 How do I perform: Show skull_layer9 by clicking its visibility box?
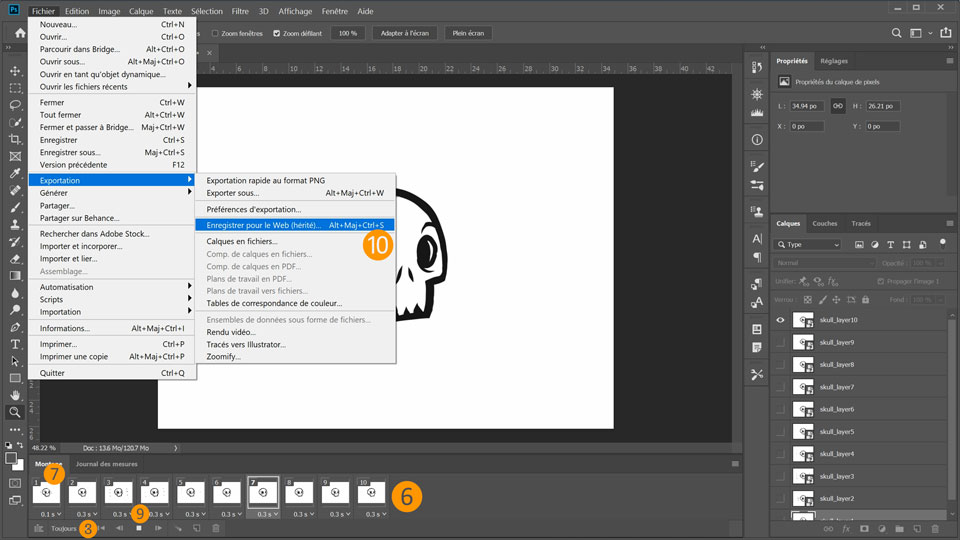coord(781,342)
